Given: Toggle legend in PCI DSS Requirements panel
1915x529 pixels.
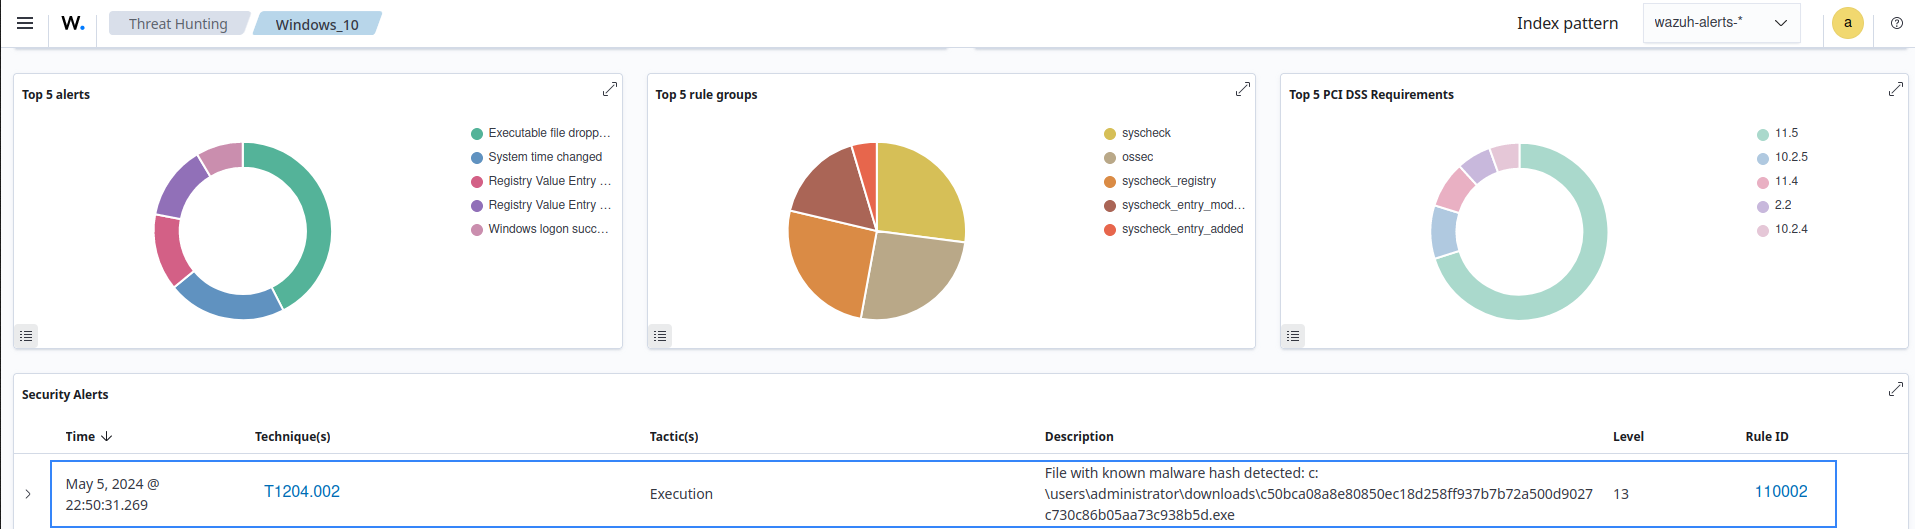Looking at the screenshot, I should (x=1293, y=336).
